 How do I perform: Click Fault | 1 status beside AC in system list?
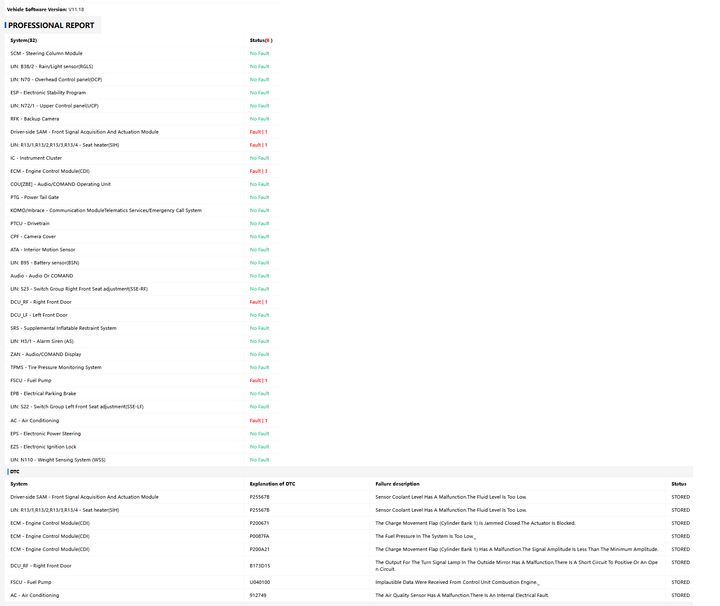(x=258, y=421)
